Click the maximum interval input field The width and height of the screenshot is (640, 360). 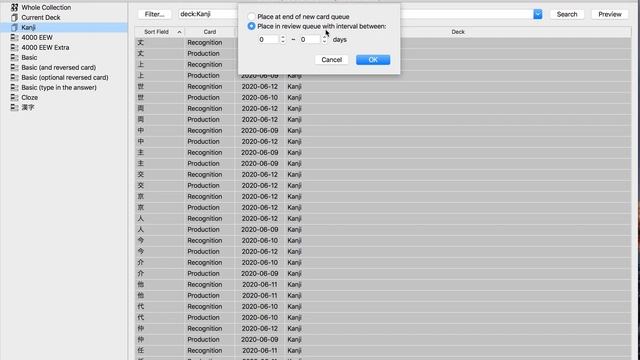310,40
